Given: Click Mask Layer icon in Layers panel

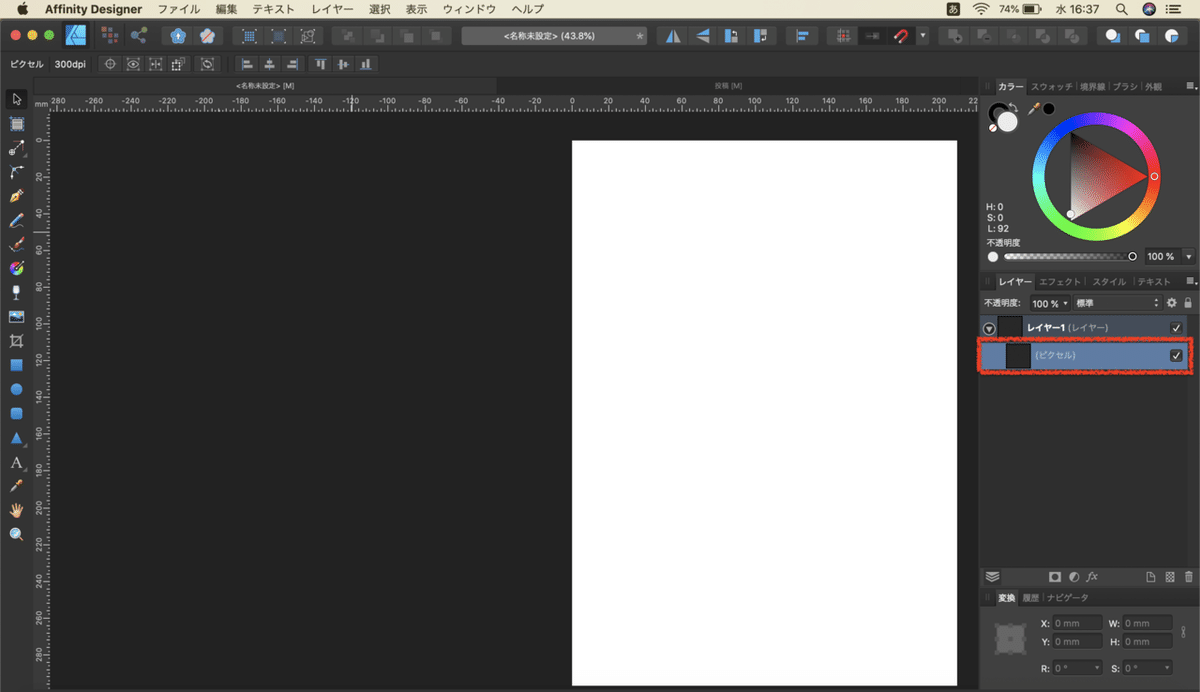Looking at the screenshot, I should (1054, 577).
